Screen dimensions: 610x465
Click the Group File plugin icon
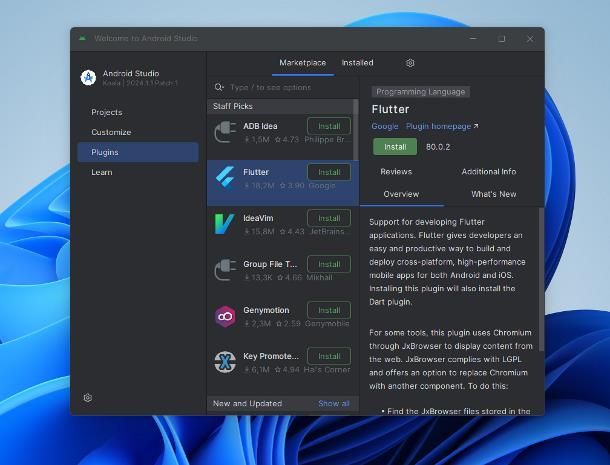point(225,270)
